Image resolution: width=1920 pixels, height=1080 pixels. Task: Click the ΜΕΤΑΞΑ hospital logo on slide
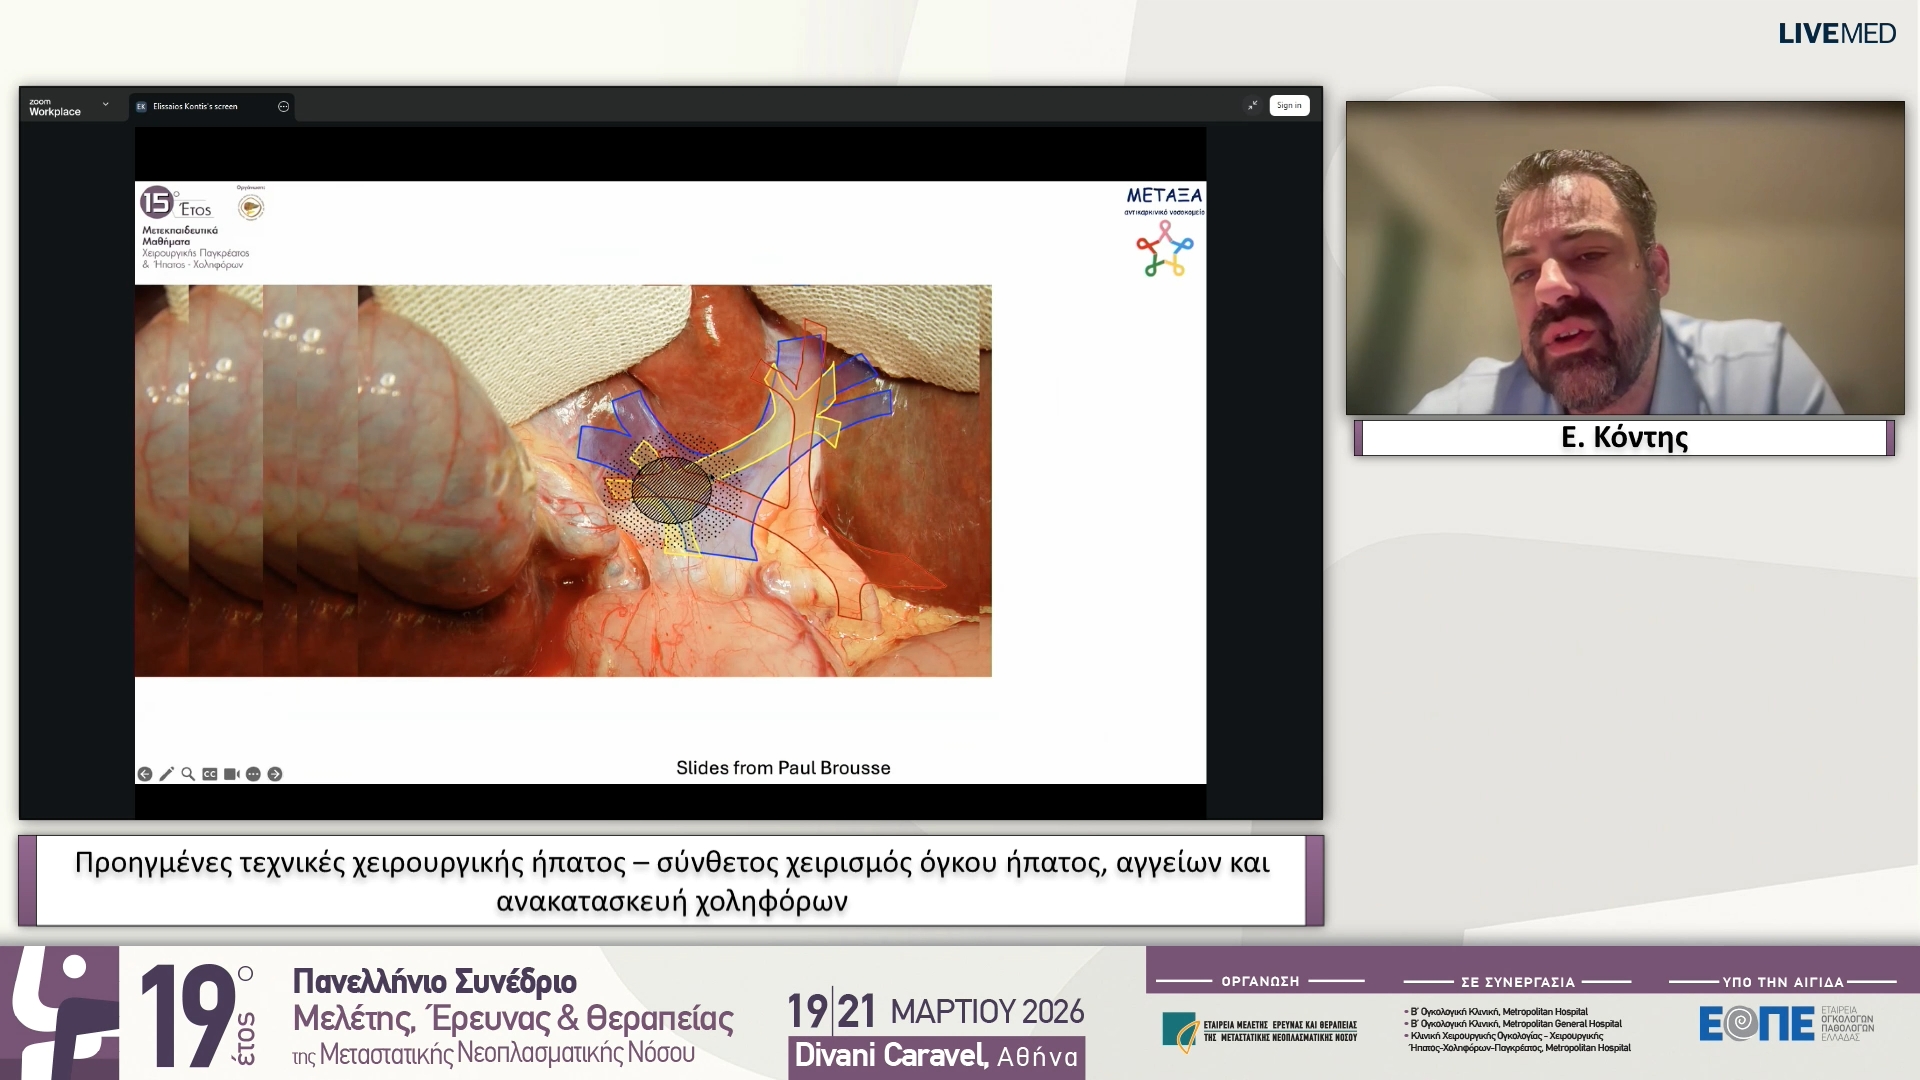1164,231
